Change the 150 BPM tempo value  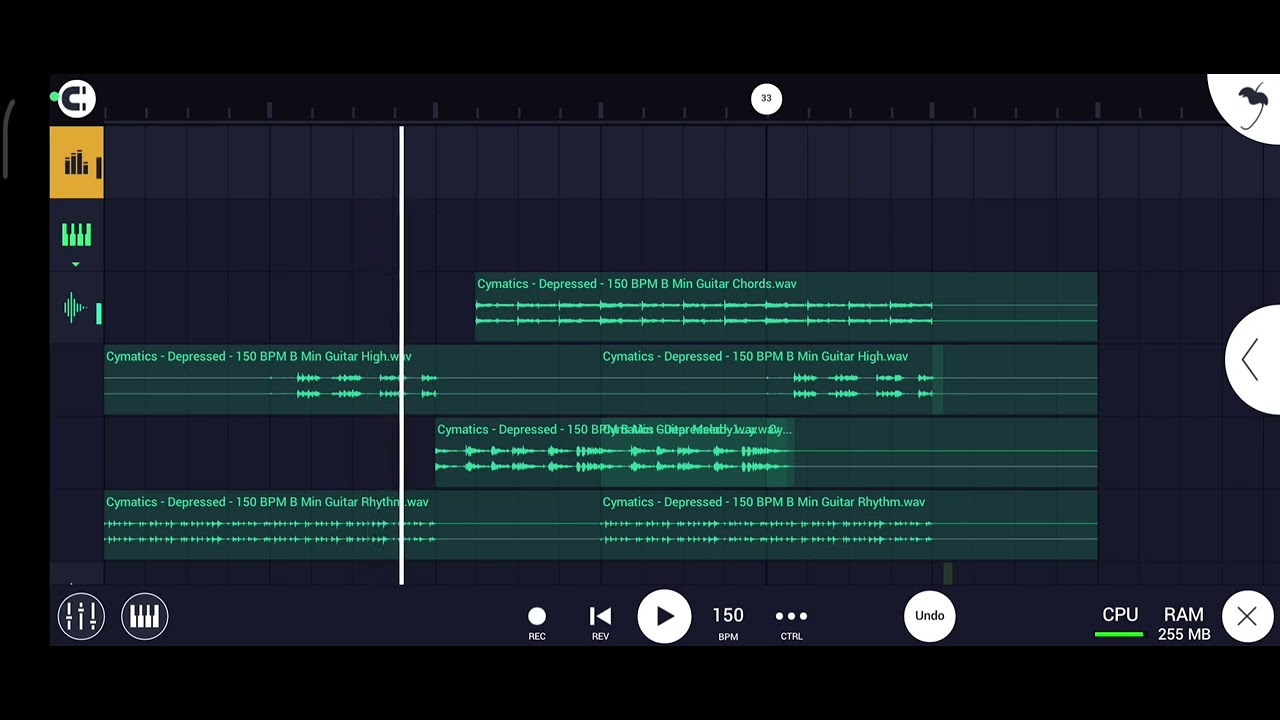point(728,621)
